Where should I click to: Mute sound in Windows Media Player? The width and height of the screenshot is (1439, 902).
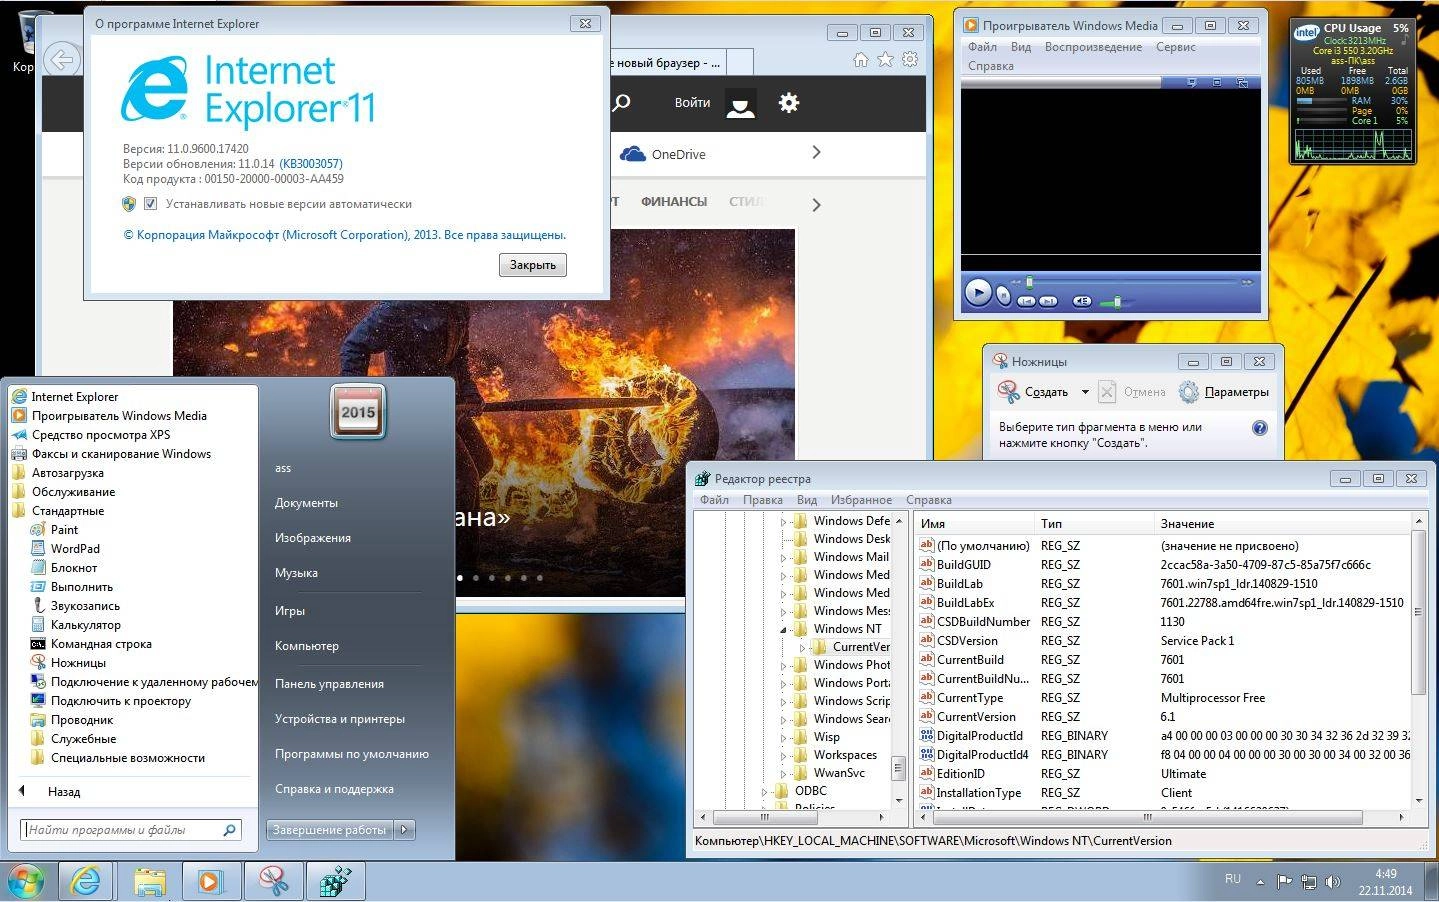pyautogui.click(x=1082, y=301)
